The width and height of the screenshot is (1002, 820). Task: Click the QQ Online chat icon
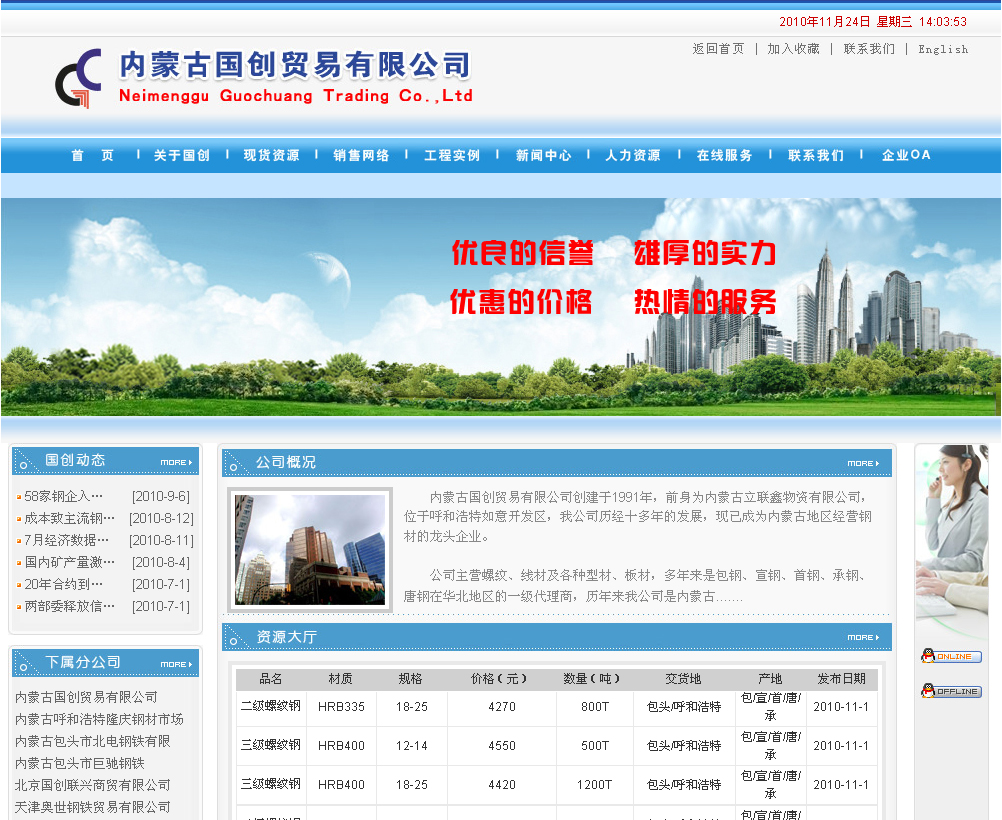click(x=951, y=656)
